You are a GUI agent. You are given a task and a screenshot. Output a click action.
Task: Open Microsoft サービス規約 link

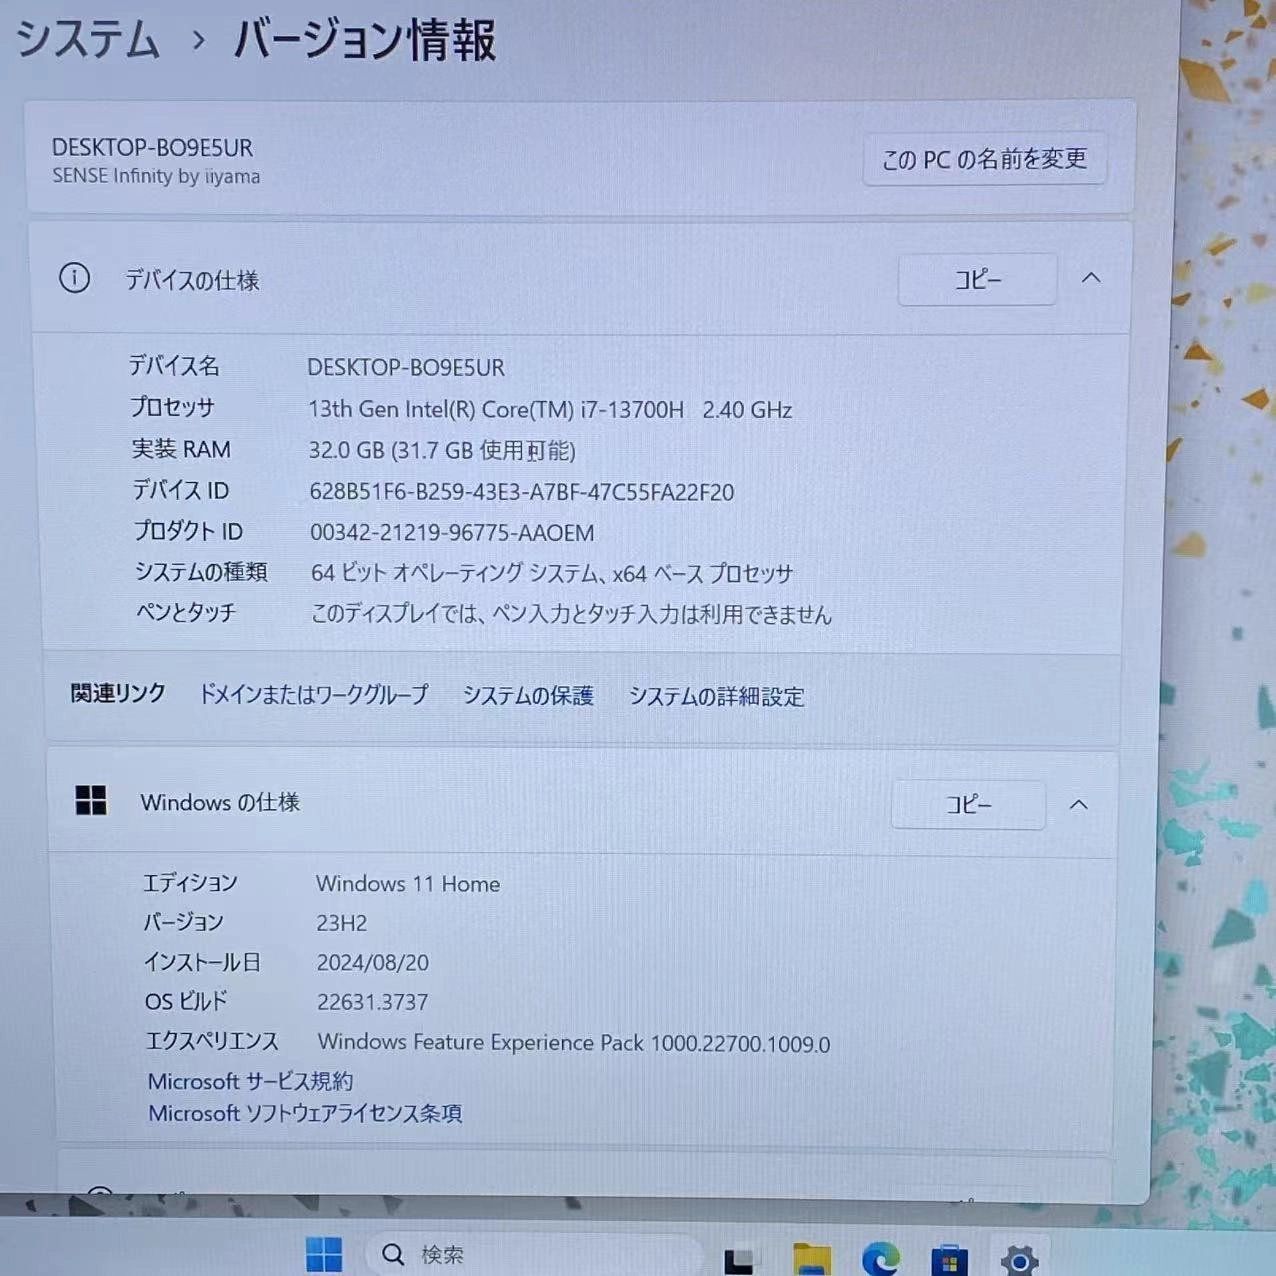[x=250, y=1081]
